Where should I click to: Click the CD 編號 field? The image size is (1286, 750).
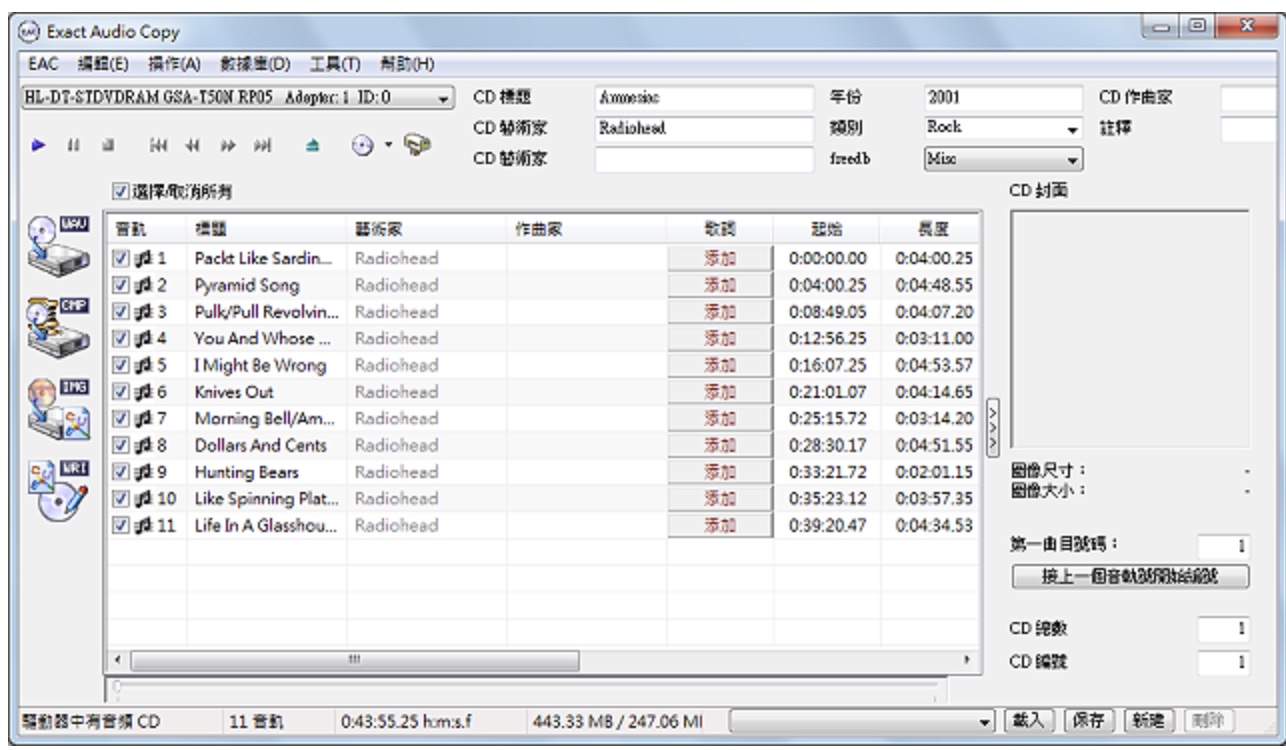(1223, 661)
